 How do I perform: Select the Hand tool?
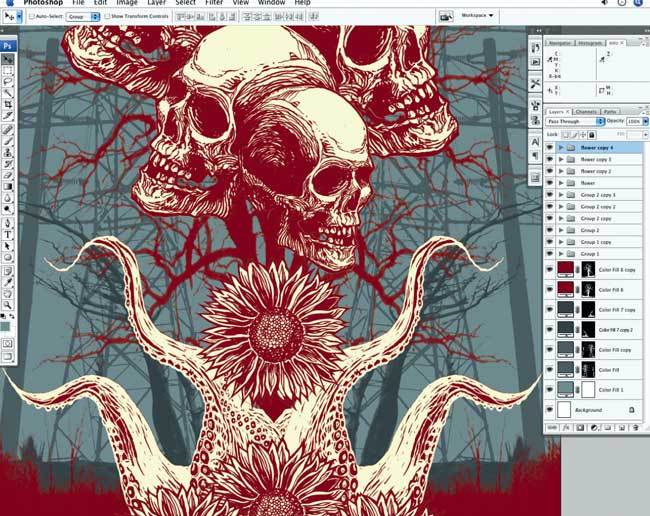(x=8, y=294)
